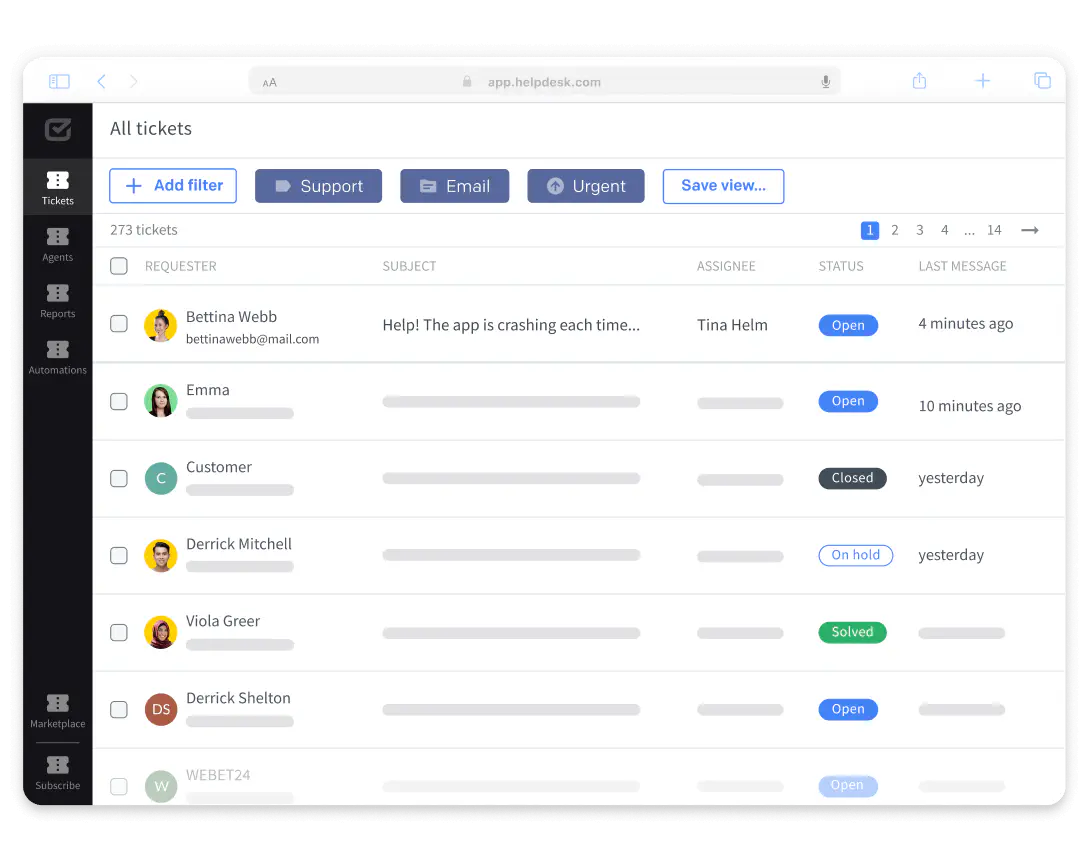
Task: Sort by STATUS column header
Action: point(841,266)
